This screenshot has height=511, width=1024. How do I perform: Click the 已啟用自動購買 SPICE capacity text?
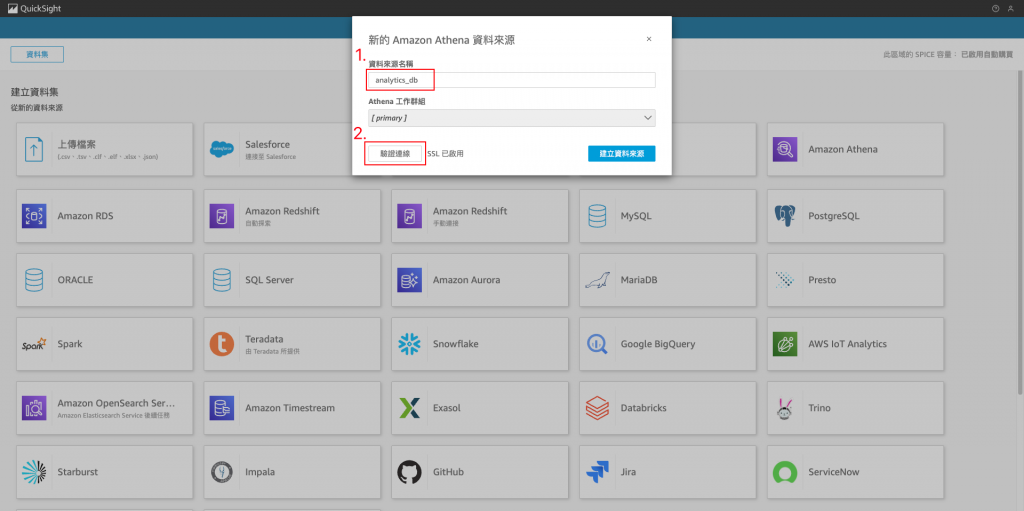pos(987,54)
